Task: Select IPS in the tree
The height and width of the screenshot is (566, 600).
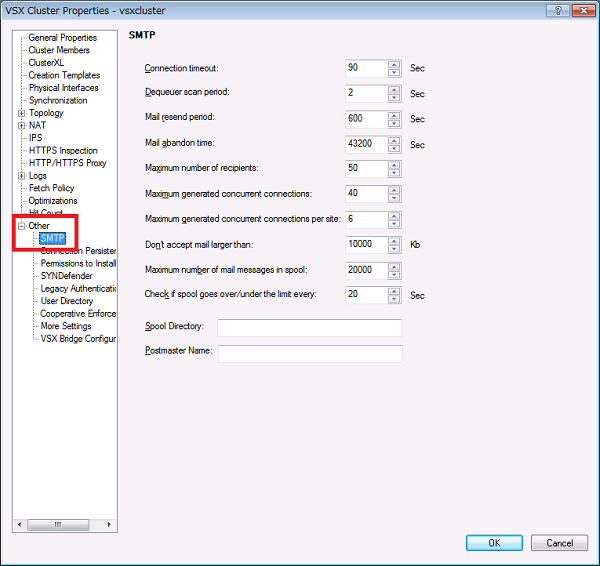Action: [36, 138]
